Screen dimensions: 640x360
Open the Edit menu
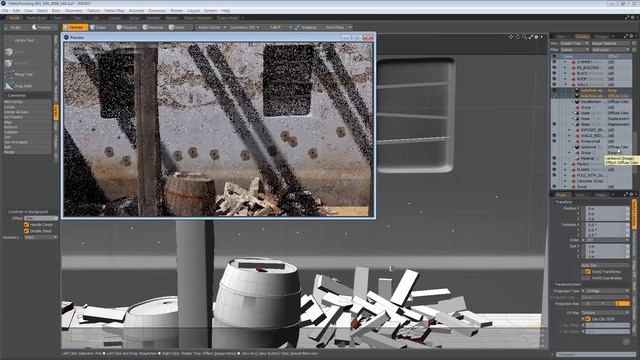16,11
